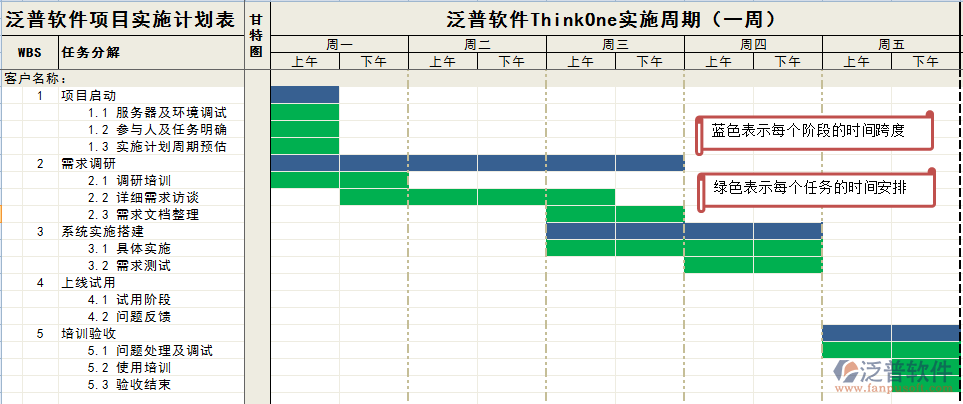The height and width of the screenshot is (404, 963).
Task: Click green bar for 具体实施
Action: 684,248
